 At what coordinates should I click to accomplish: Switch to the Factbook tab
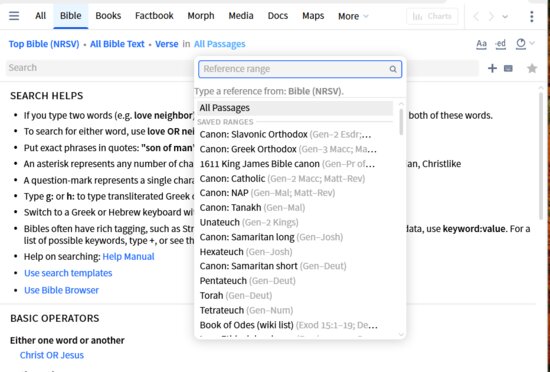(x=154, y=16)
